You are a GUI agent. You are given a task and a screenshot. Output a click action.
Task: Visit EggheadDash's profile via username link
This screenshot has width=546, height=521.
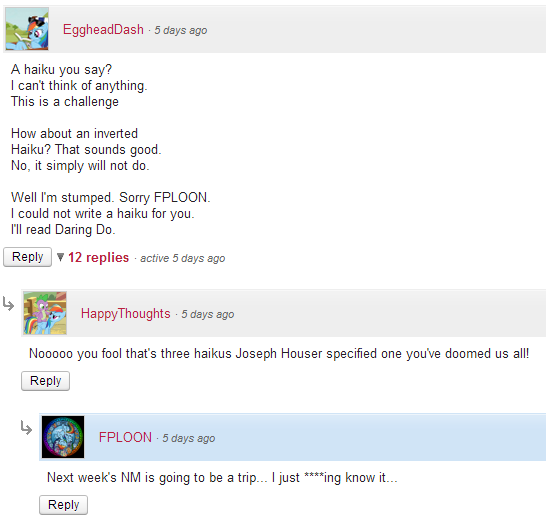(103, 30)
